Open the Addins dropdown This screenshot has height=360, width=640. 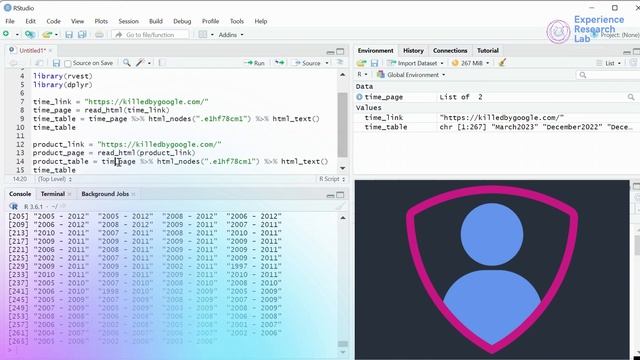pyautogui.click(x=231, y=35)
